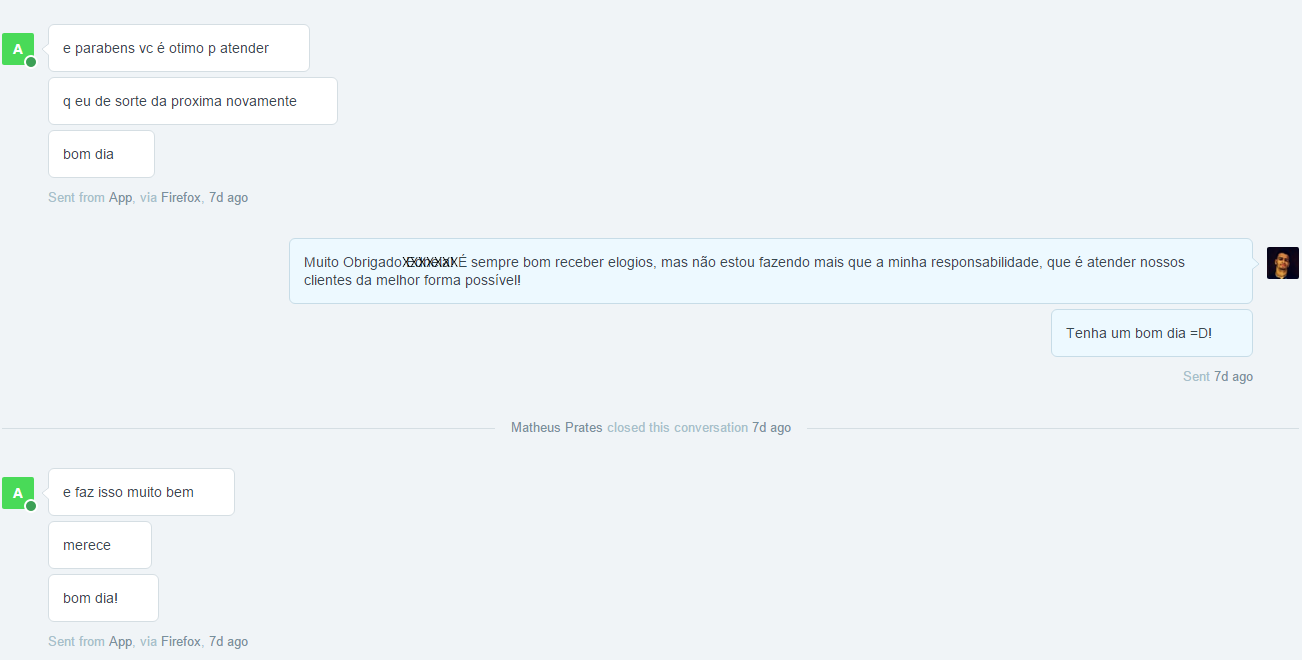Click "Firefox" link under the first "bom dia" message
This screenshot has width=1302, height=660.
[181, 198]
